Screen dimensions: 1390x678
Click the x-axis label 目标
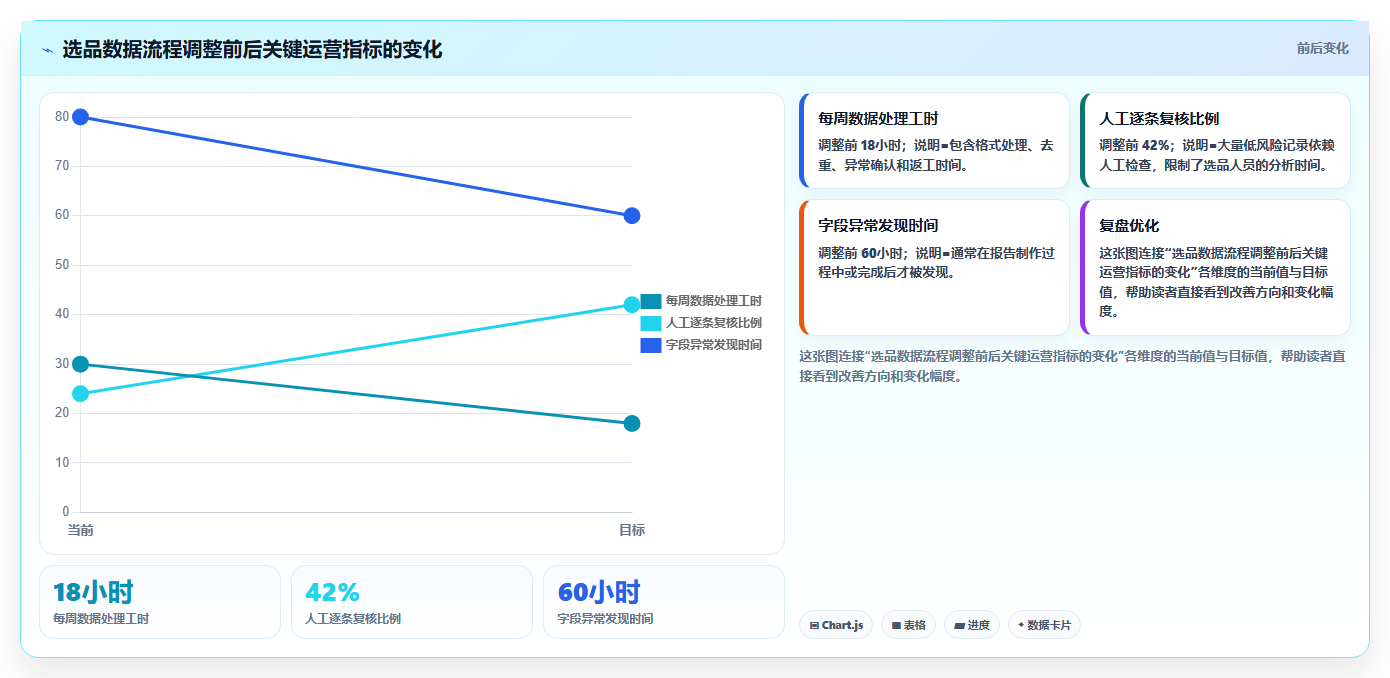point(632,530)
